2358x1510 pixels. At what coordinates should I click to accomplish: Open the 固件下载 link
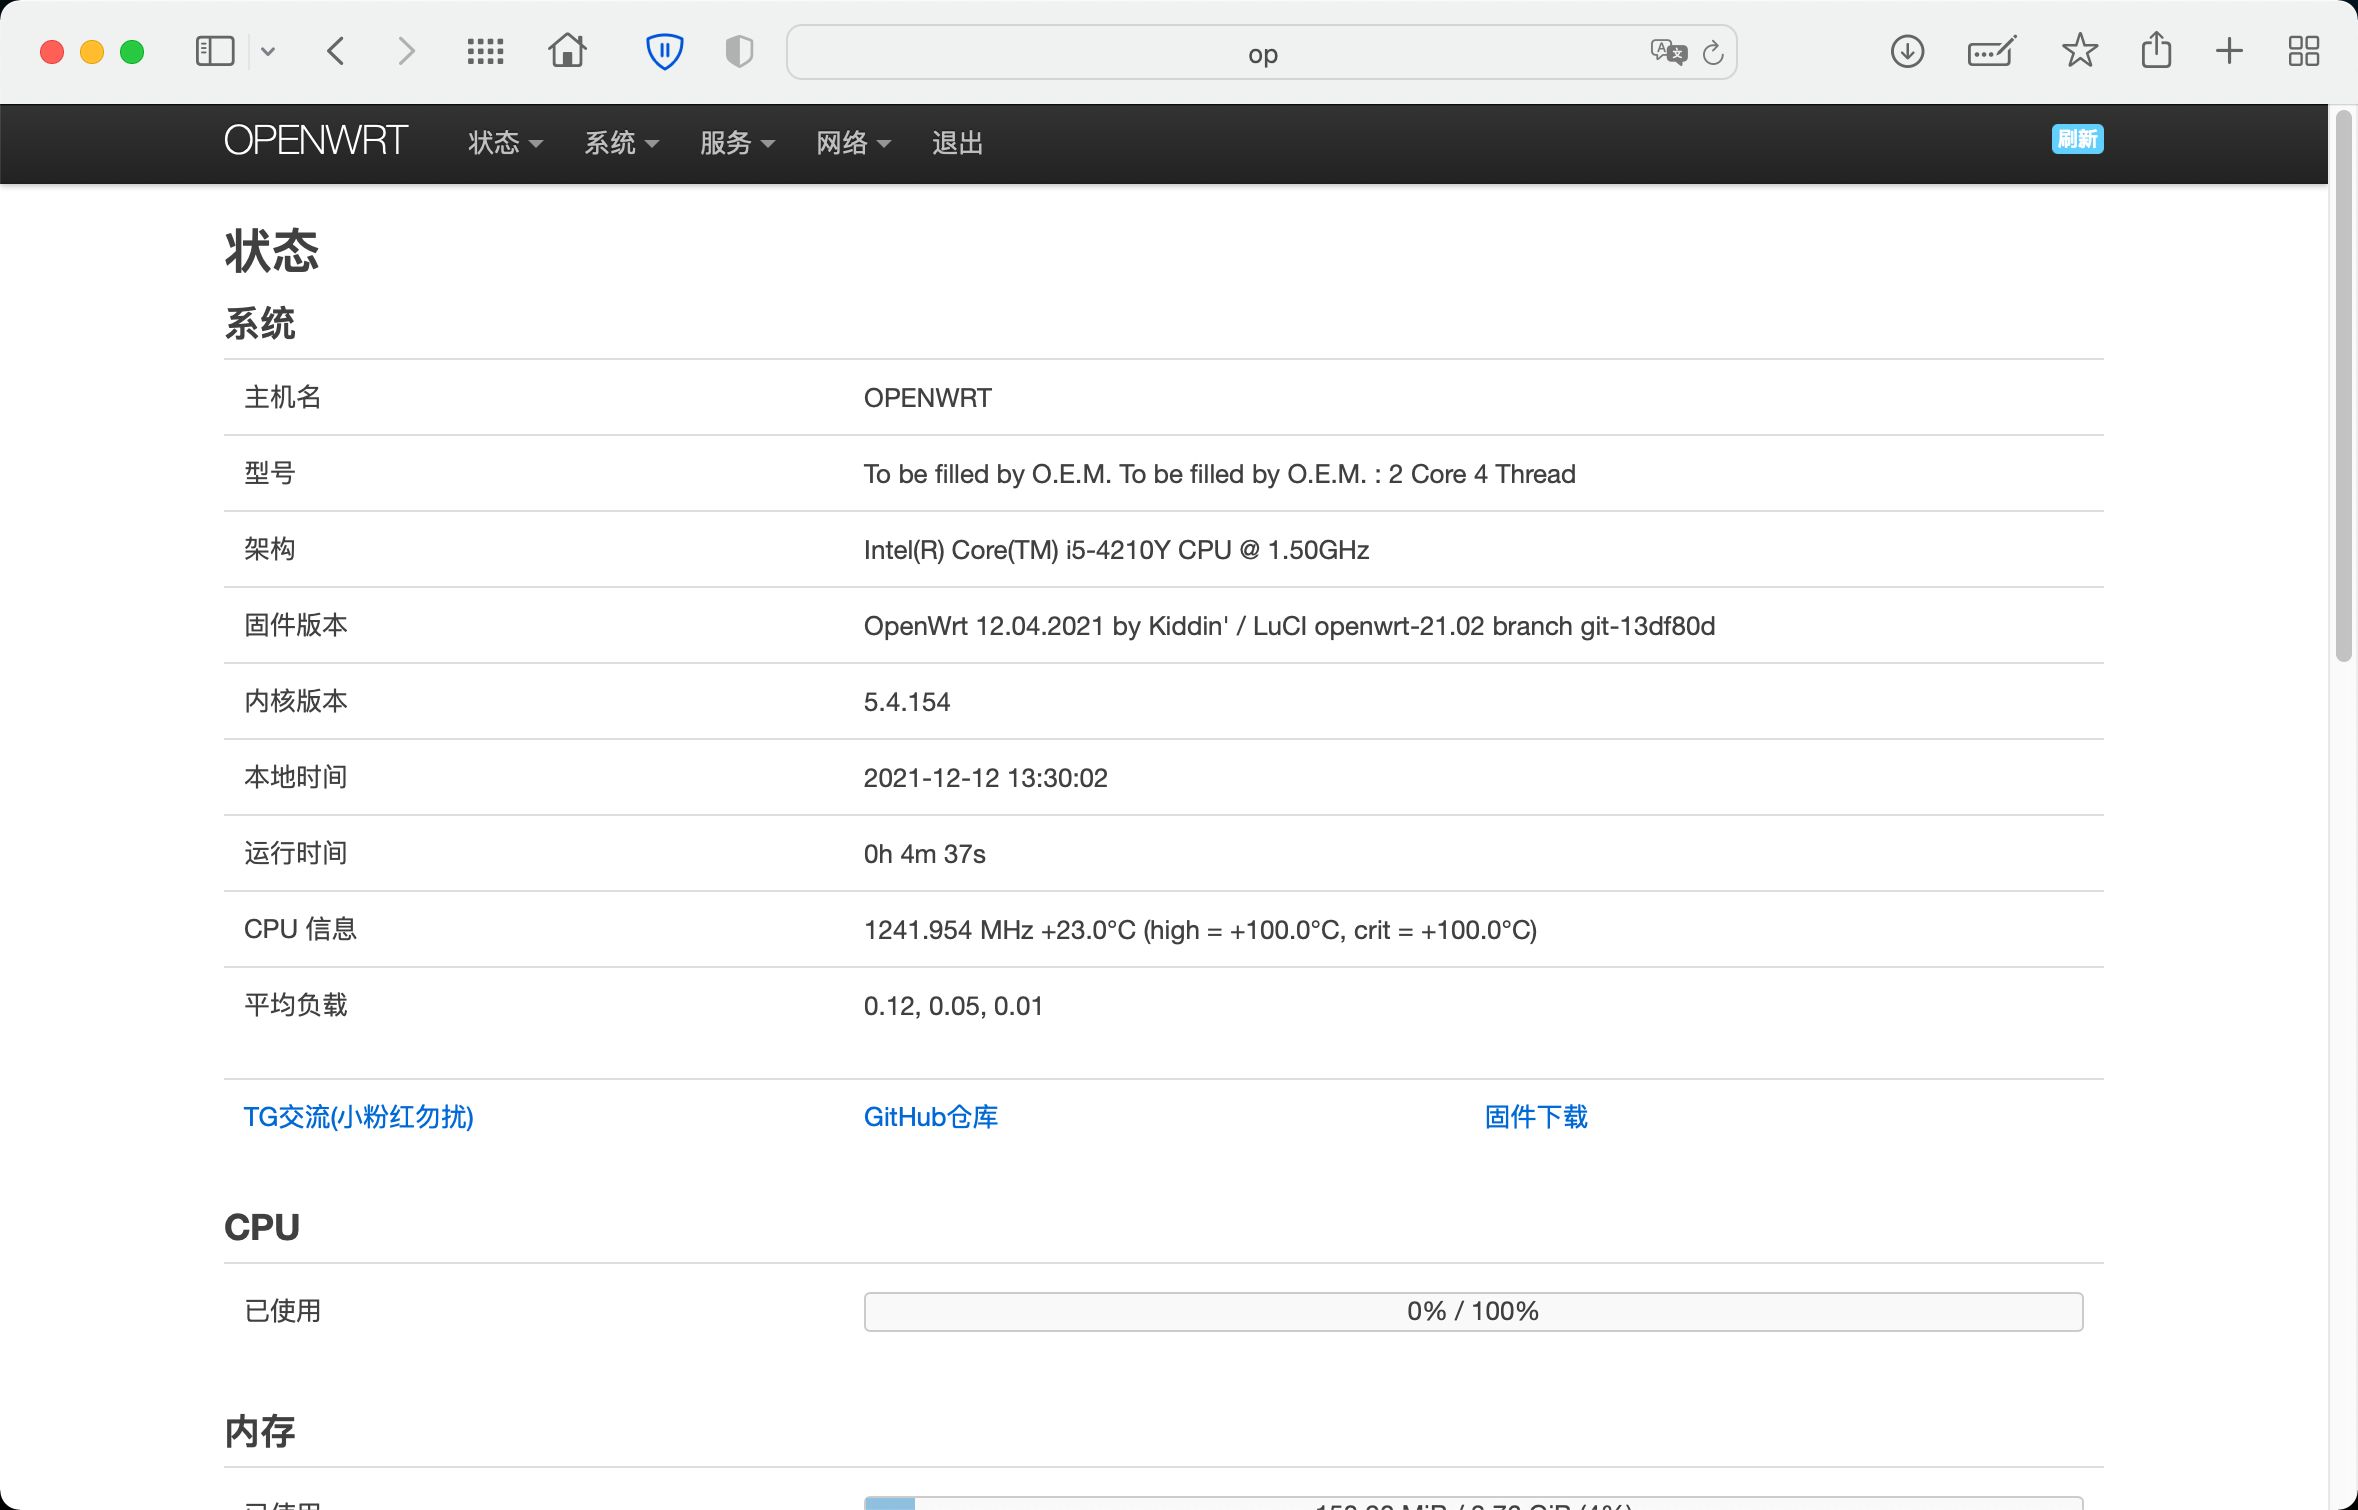[x=1536, y=1117]
